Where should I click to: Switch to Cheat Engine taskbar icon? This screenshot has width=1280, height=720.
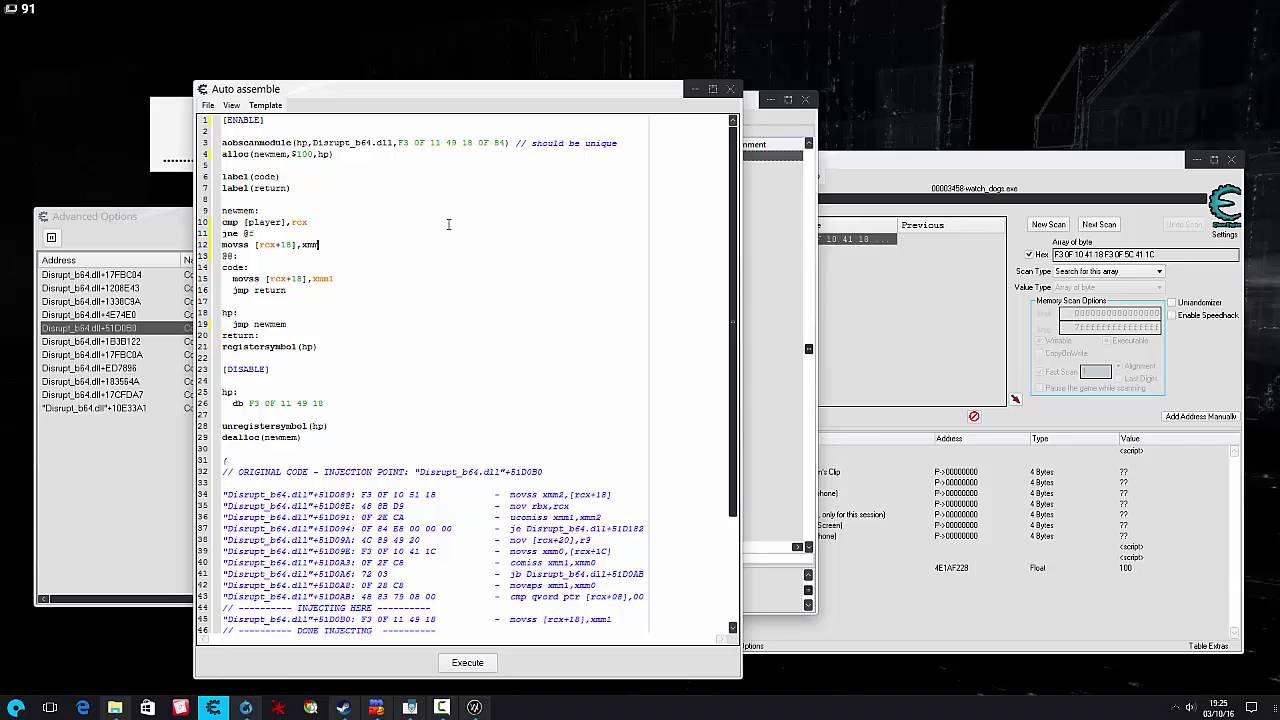(x=213, y=708)
